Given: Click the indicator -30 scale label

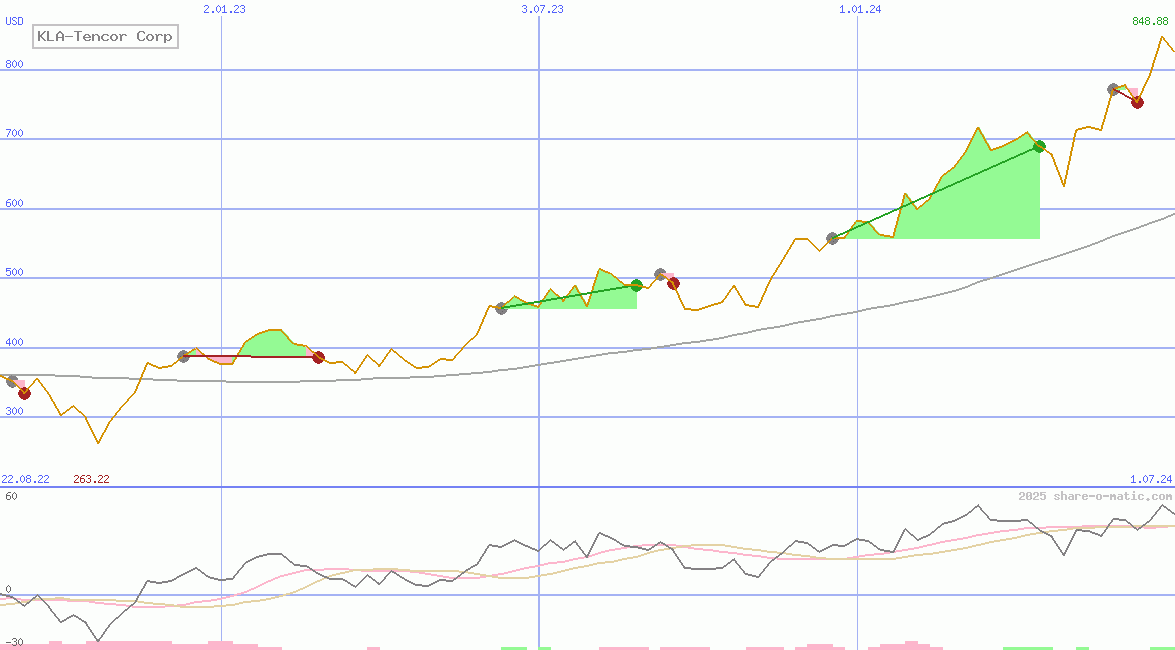Looking at the screenshot, I should 14,643.
